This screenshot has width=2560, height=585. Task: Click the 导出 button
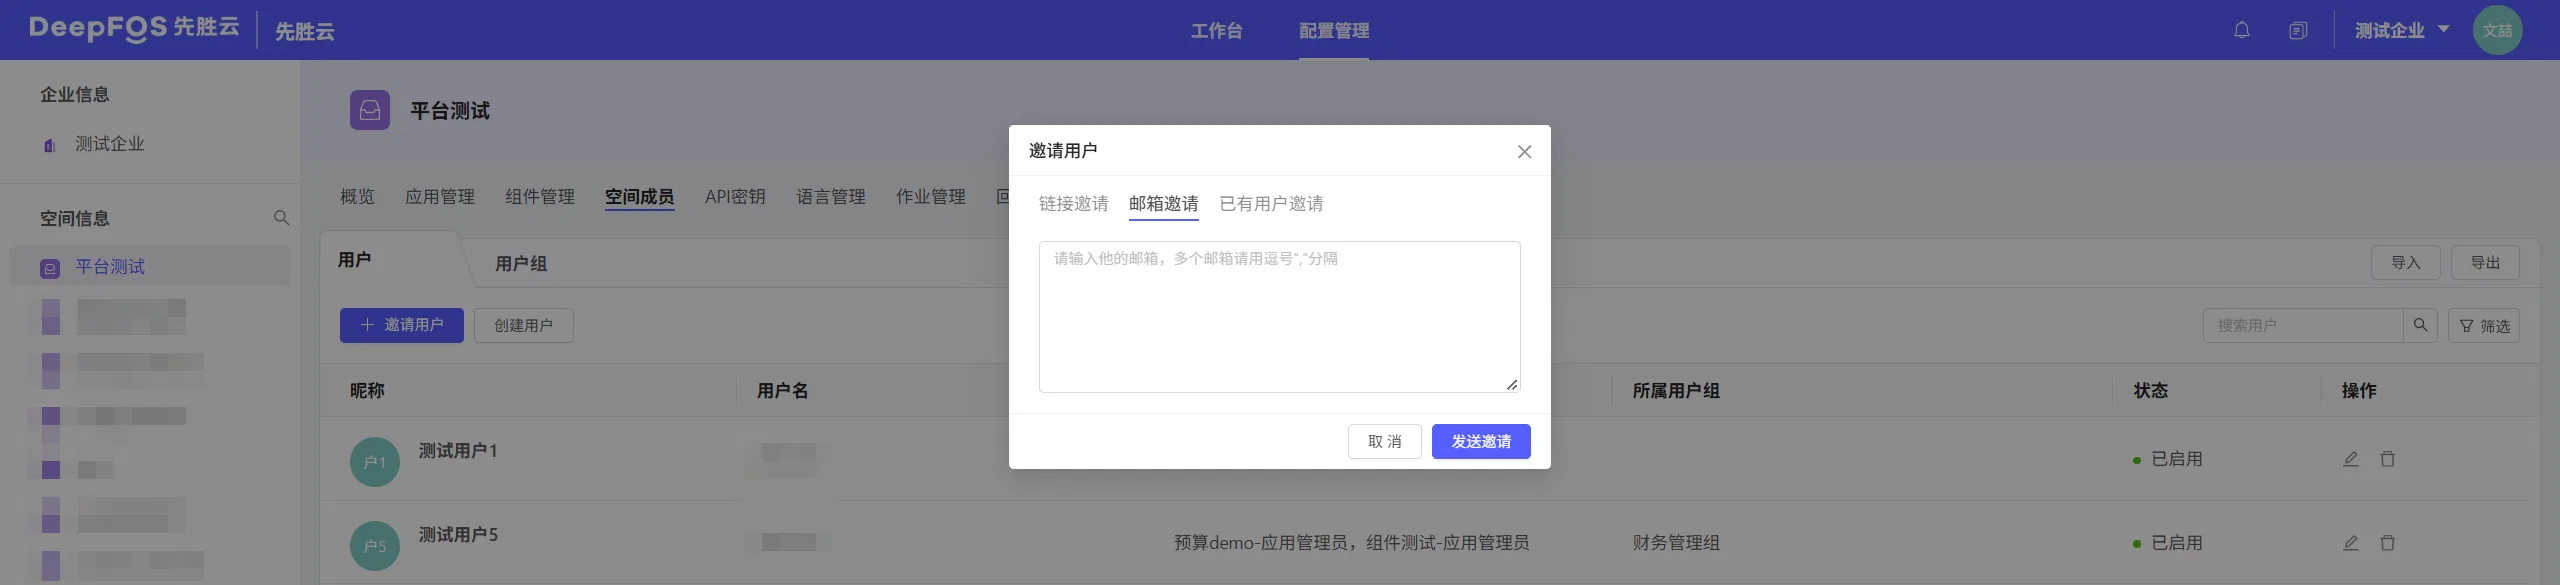click(x=2485, y=262)
